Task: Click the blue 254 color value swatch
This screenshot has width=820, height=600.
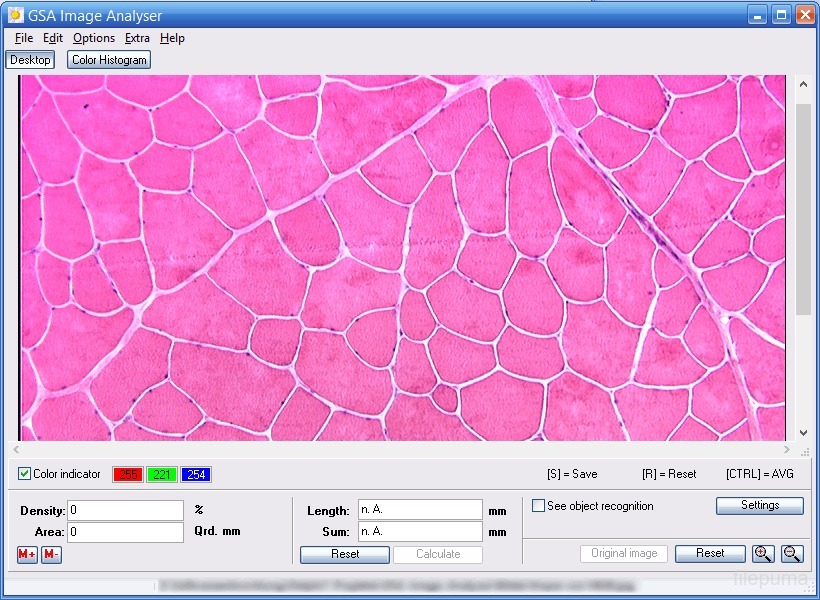Action: [x=196, y=475]
